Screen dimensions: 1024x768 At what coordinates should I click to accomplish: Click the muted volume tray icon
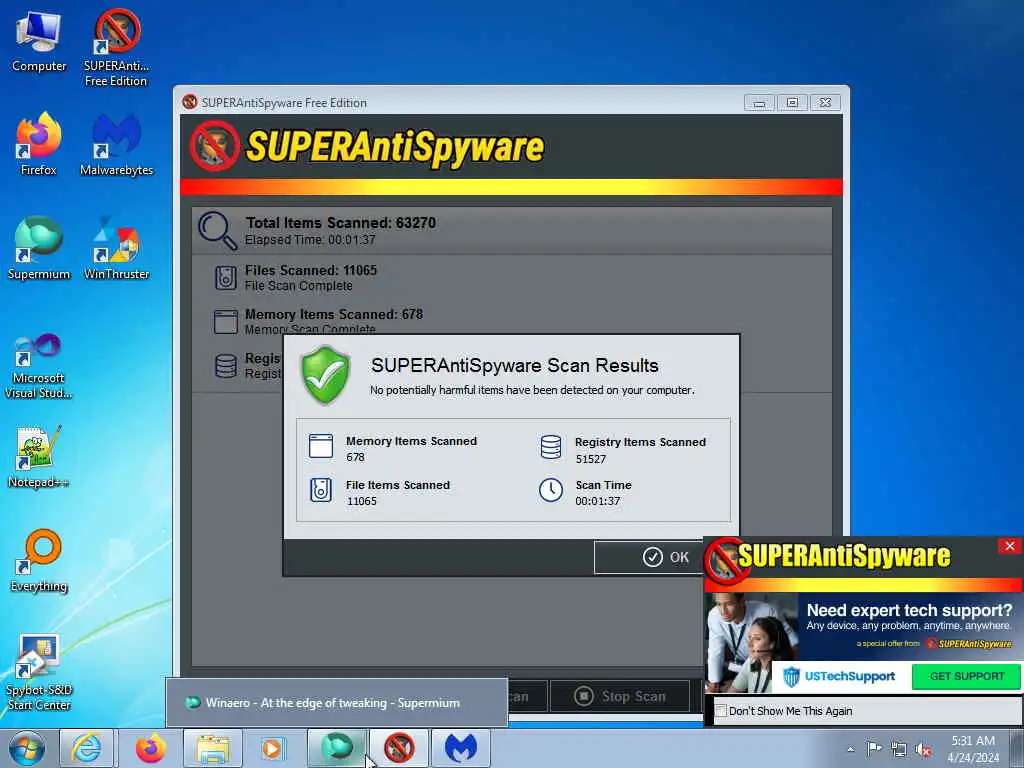tap(923, 749)
